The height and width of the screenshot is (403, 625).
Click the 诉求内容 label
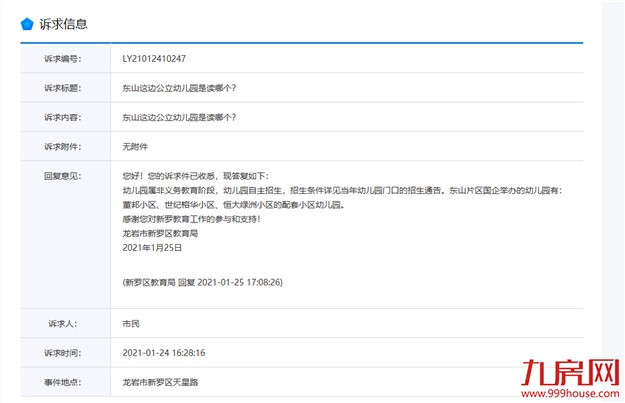pyautogui.click(x=63, y=118)
